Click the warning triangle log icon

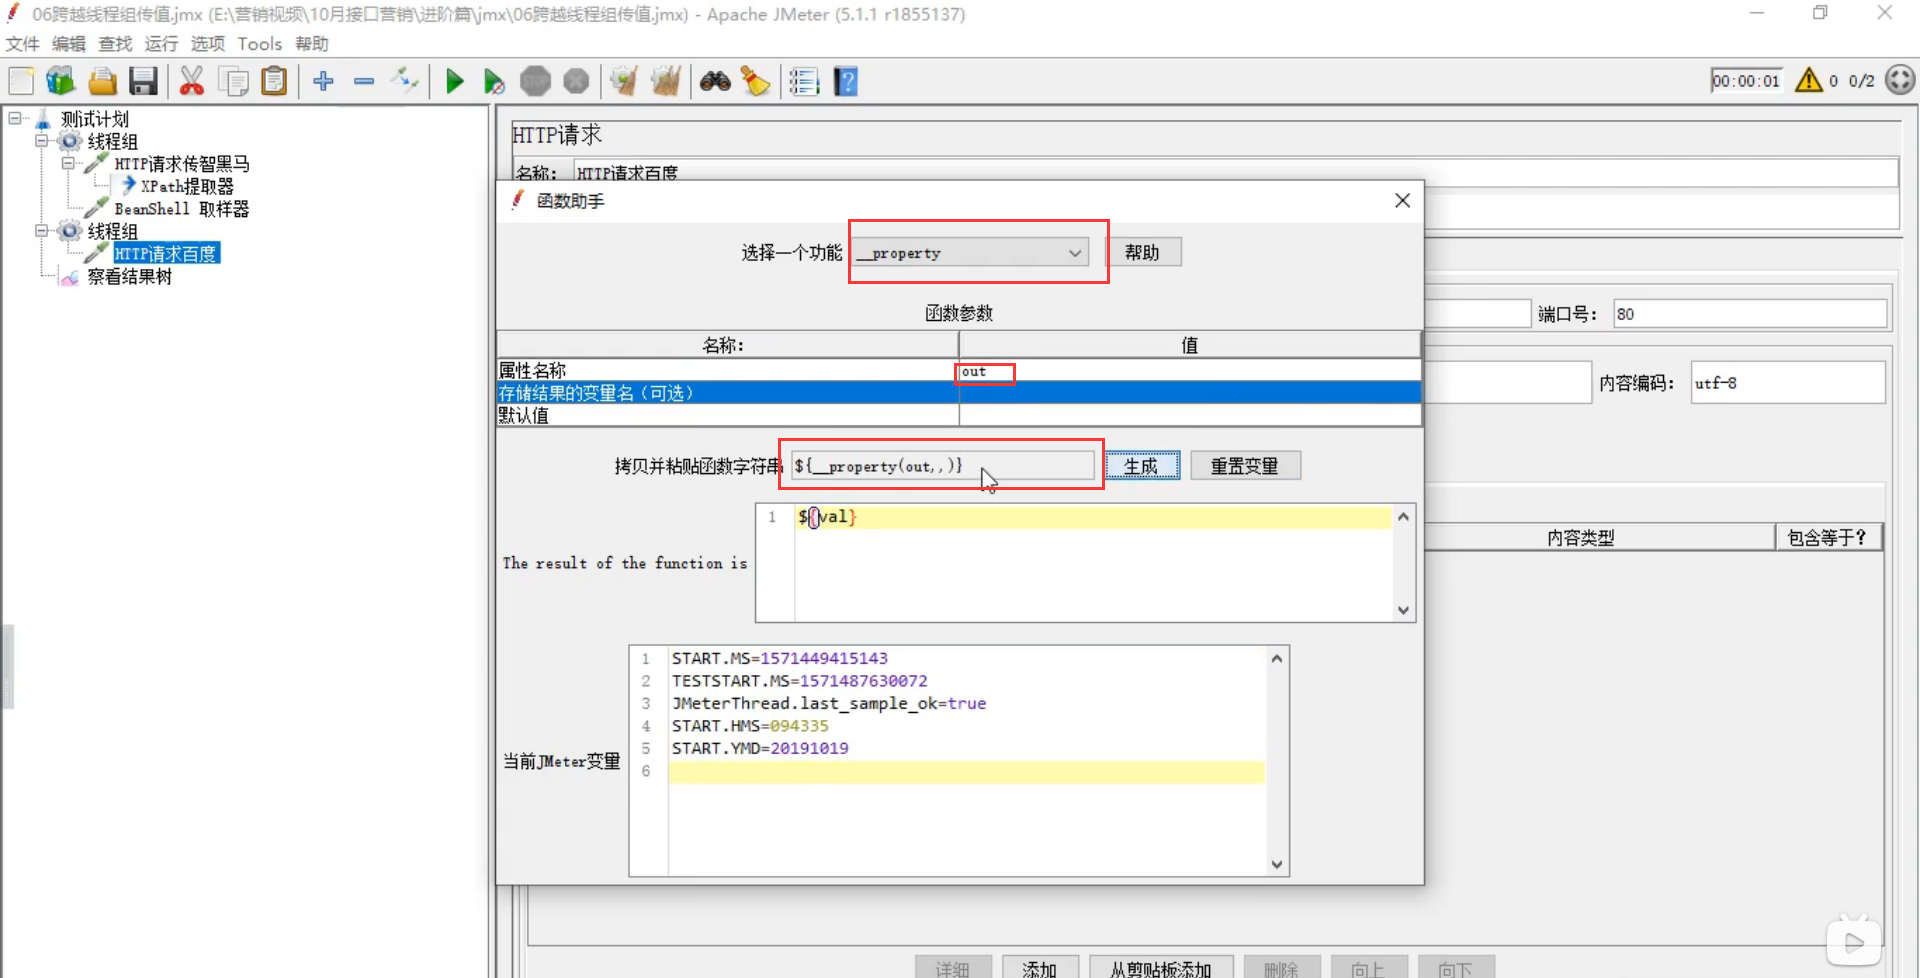(1808, 80)
